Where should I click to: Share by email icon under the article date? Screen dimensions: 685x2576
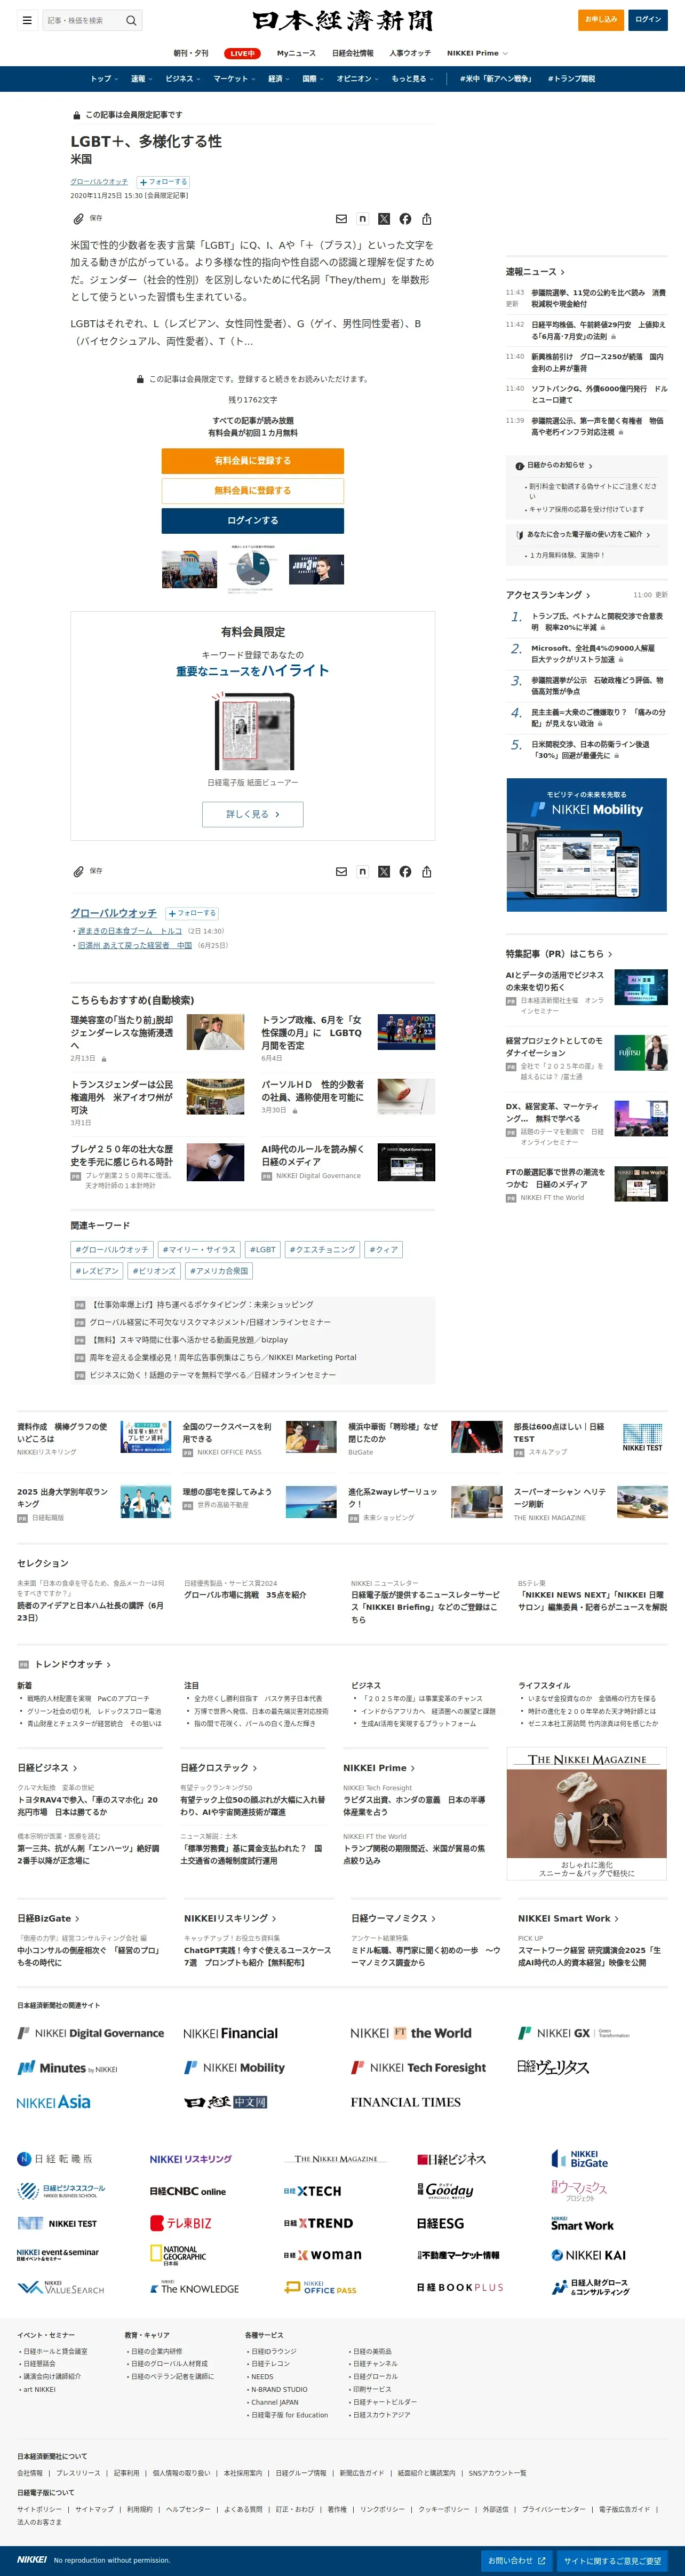(341, 219)
